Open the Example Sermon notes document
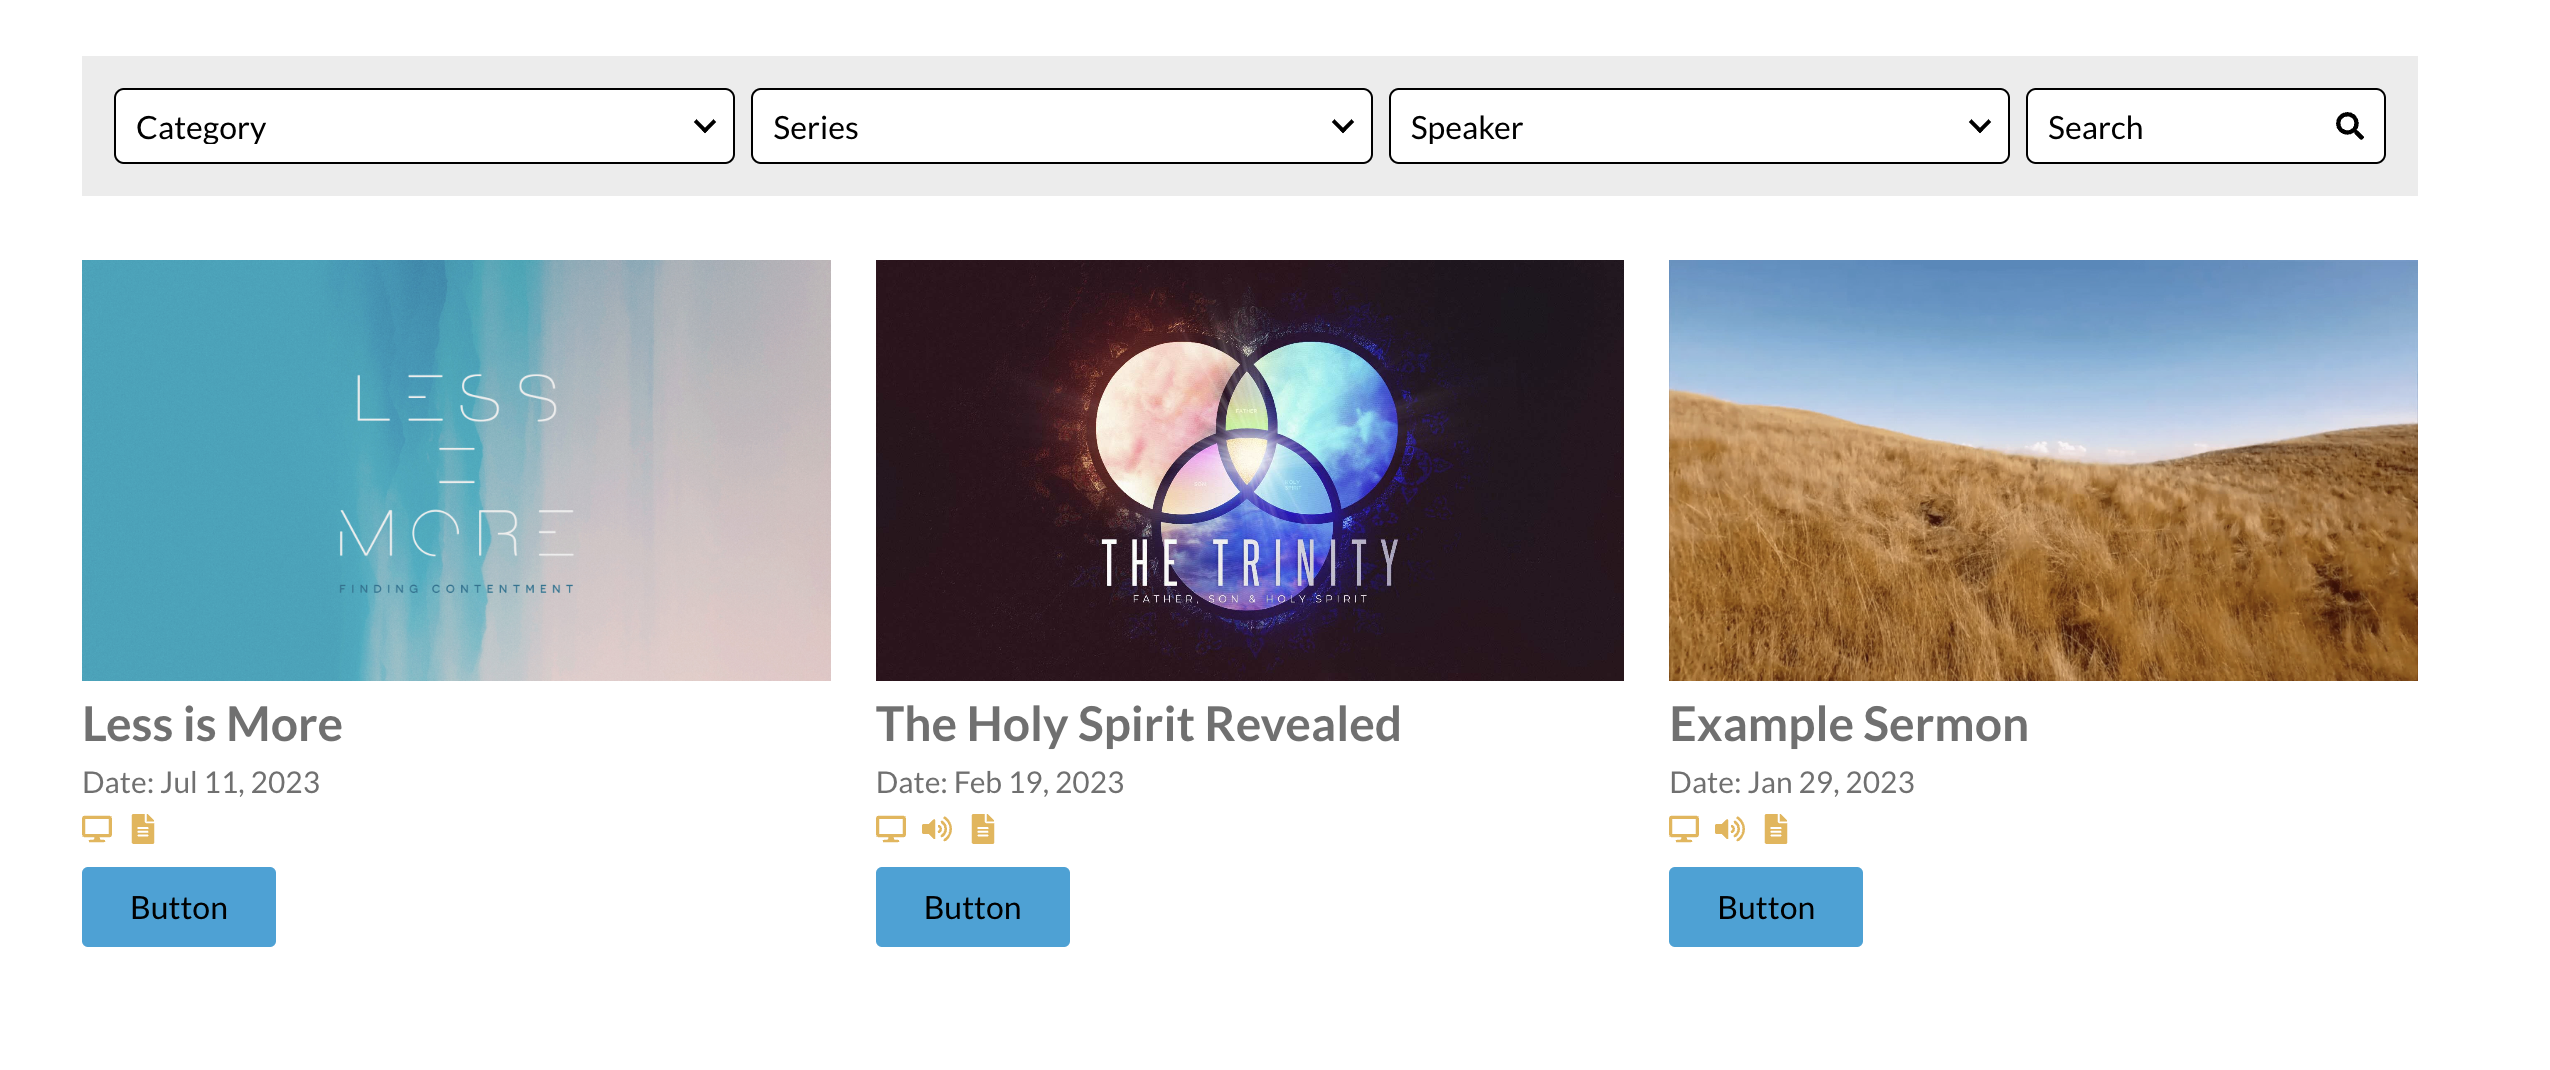2550x1070 pixels. click(x=1774, y=828)
